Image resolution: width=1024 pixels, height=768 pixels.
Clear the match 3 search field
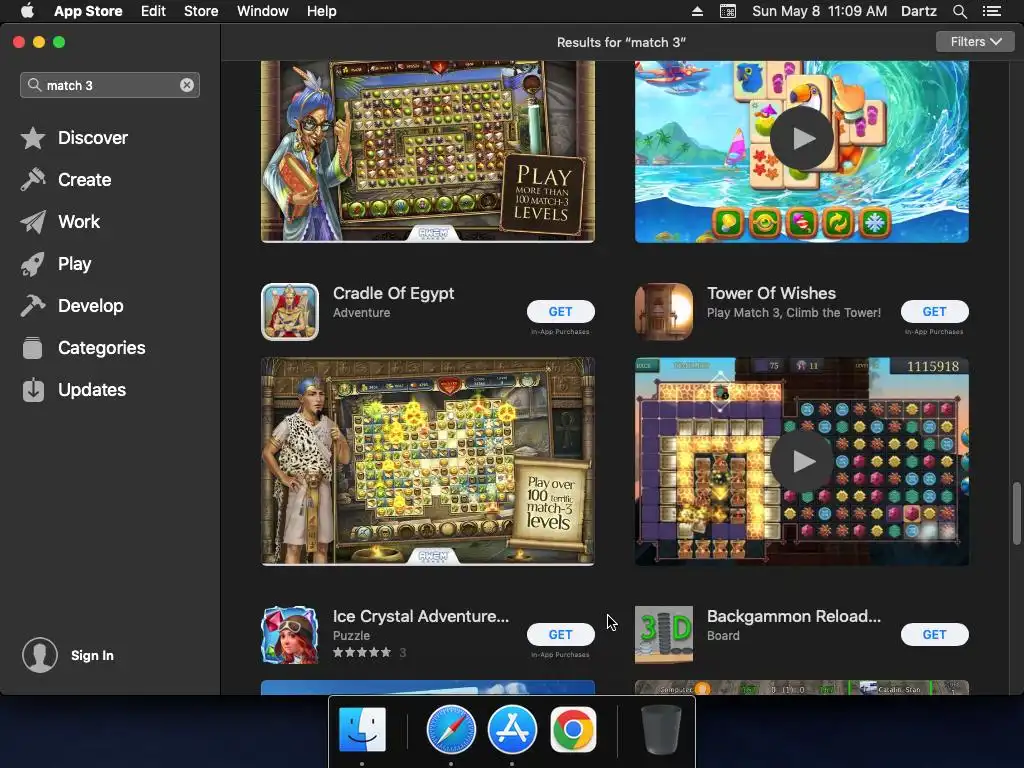coord(187,85)
